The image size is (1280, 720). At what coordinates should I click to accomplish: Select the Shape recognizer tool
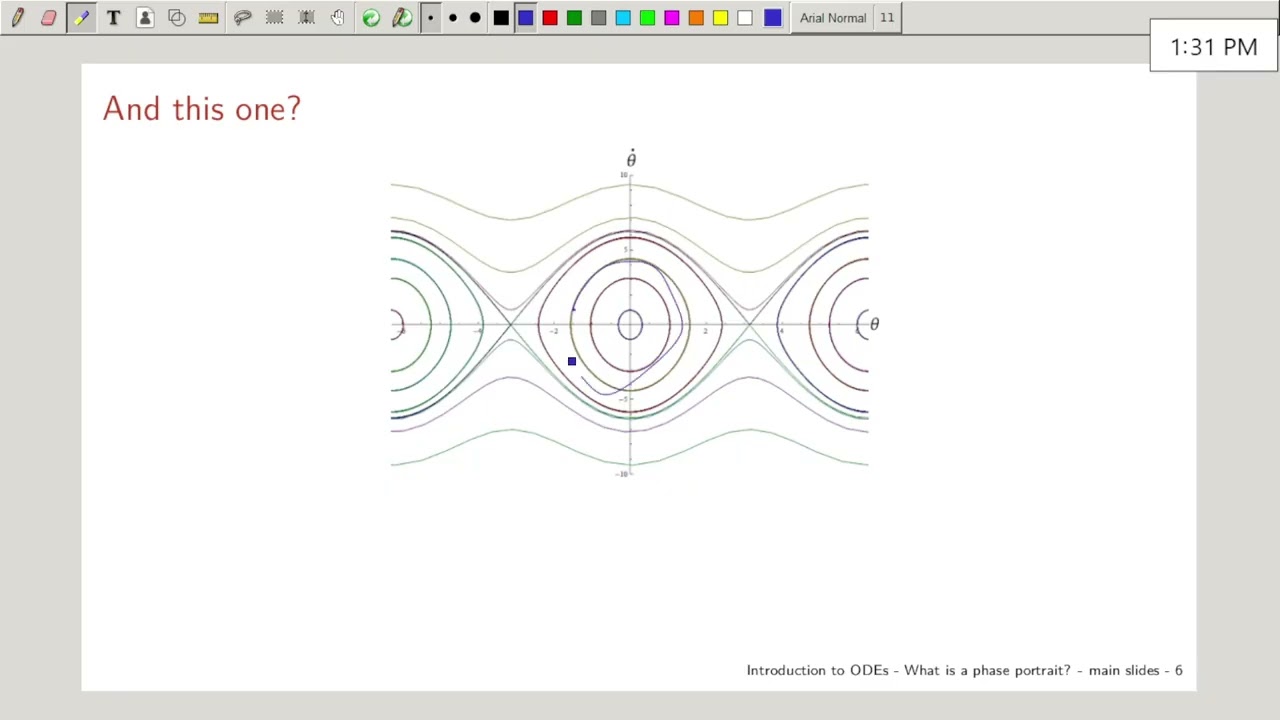coord(177,18)
